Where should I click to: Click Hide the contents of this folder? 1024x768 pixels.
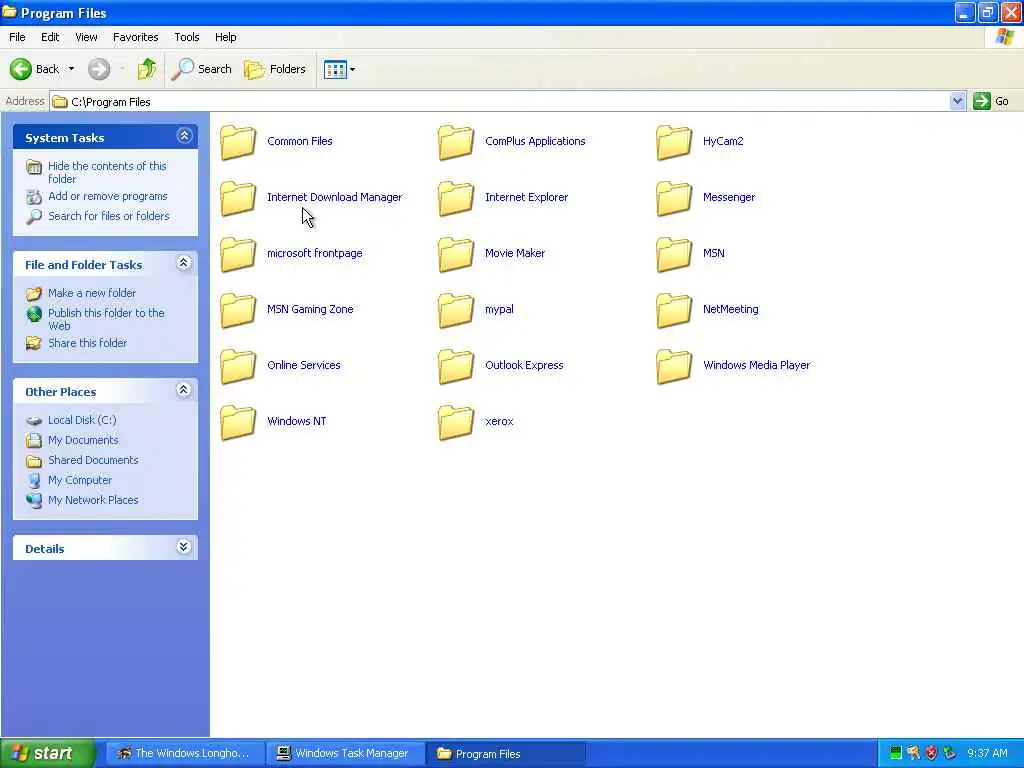107,172
